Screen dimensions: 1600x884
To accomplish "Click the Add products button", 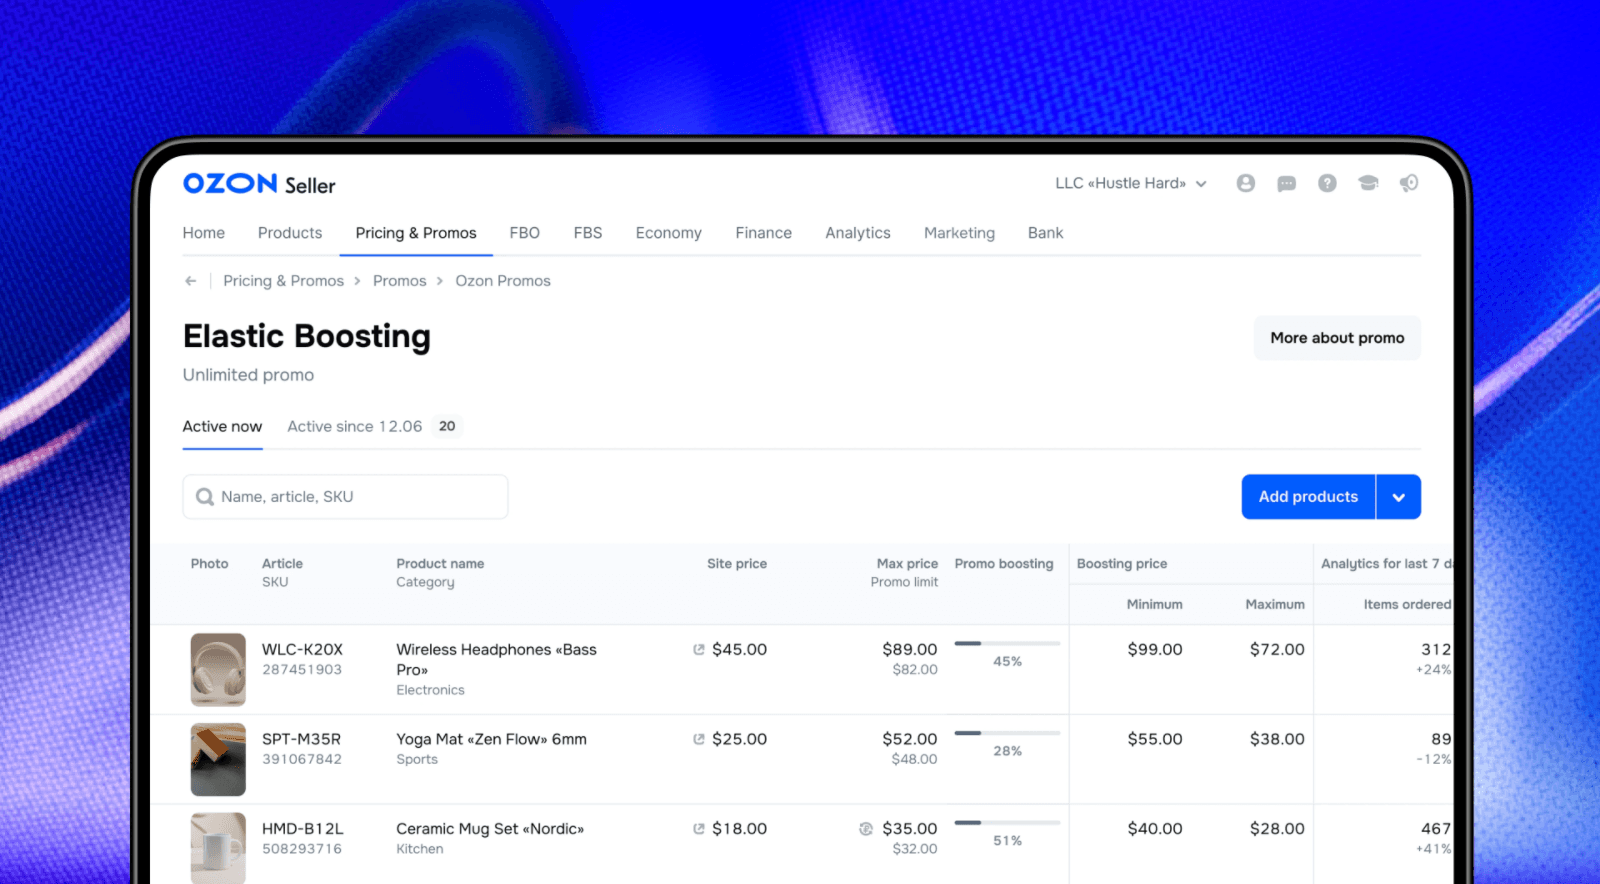I will coord(1308,497).
